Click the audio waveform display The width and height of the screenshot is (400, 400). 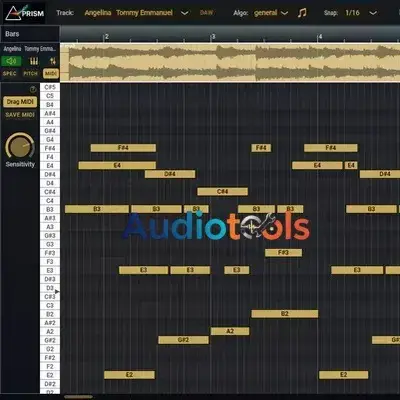click(x=230, y=63)
